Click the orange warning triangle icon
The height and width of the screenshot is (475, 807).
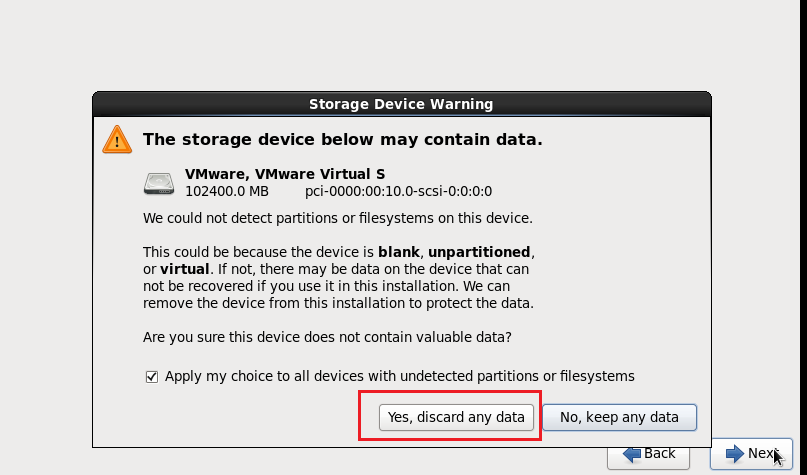(116, 139)
